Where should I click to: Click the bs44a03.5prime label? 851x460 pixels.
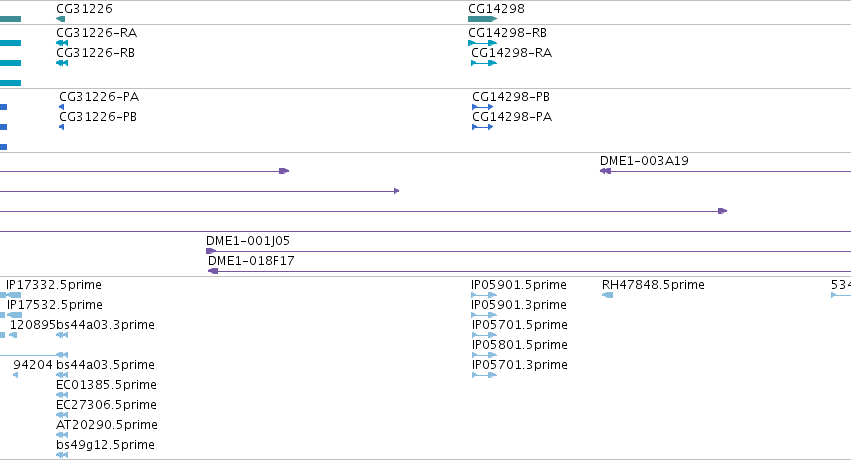pyautogui.click(x=105, y=365)
